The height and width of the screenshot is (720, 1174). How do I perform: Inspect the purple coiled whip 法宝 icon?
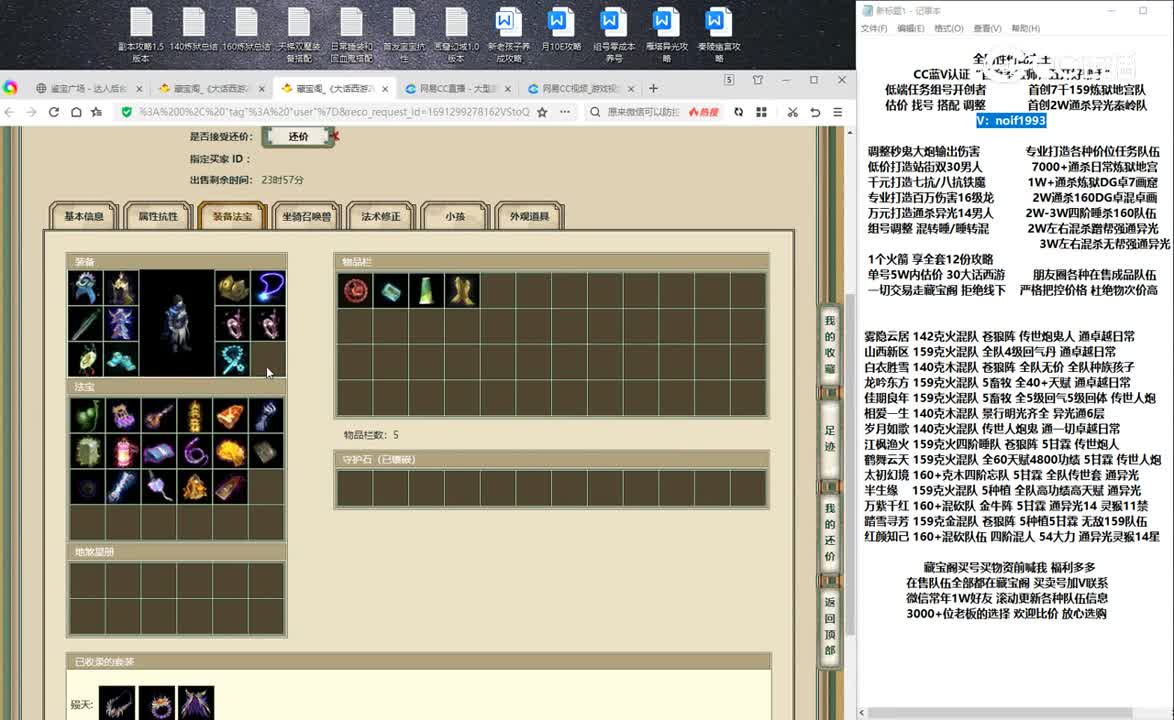(195, 451)
